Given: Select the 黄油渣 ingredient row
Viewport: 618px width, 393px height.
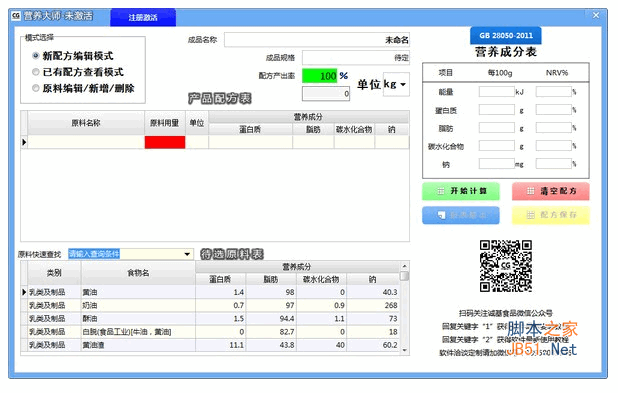Looking at the screenshot, I should point(210,345).
